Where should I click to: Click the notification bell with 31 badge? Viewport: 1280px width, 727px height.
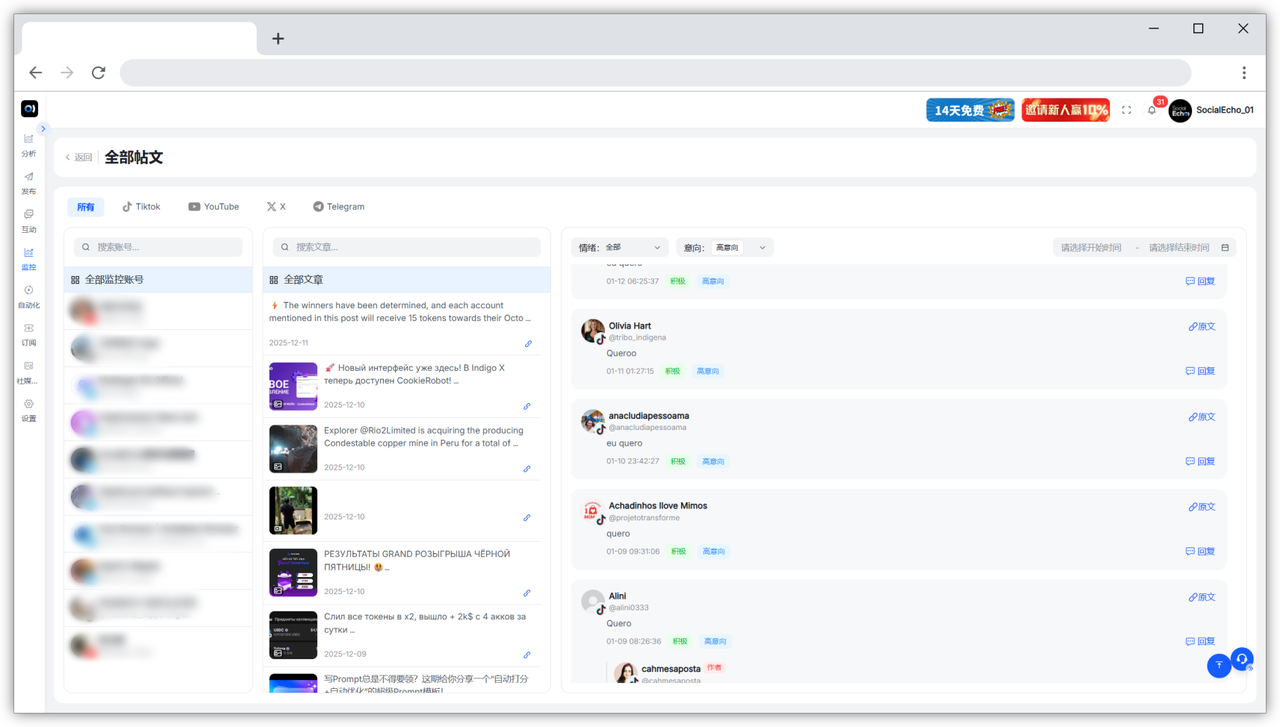tap(1152, 110)
